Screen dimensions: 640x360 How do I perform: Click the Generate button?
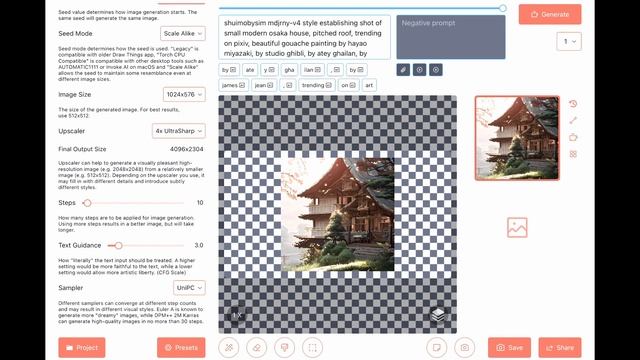coord(550,14)
